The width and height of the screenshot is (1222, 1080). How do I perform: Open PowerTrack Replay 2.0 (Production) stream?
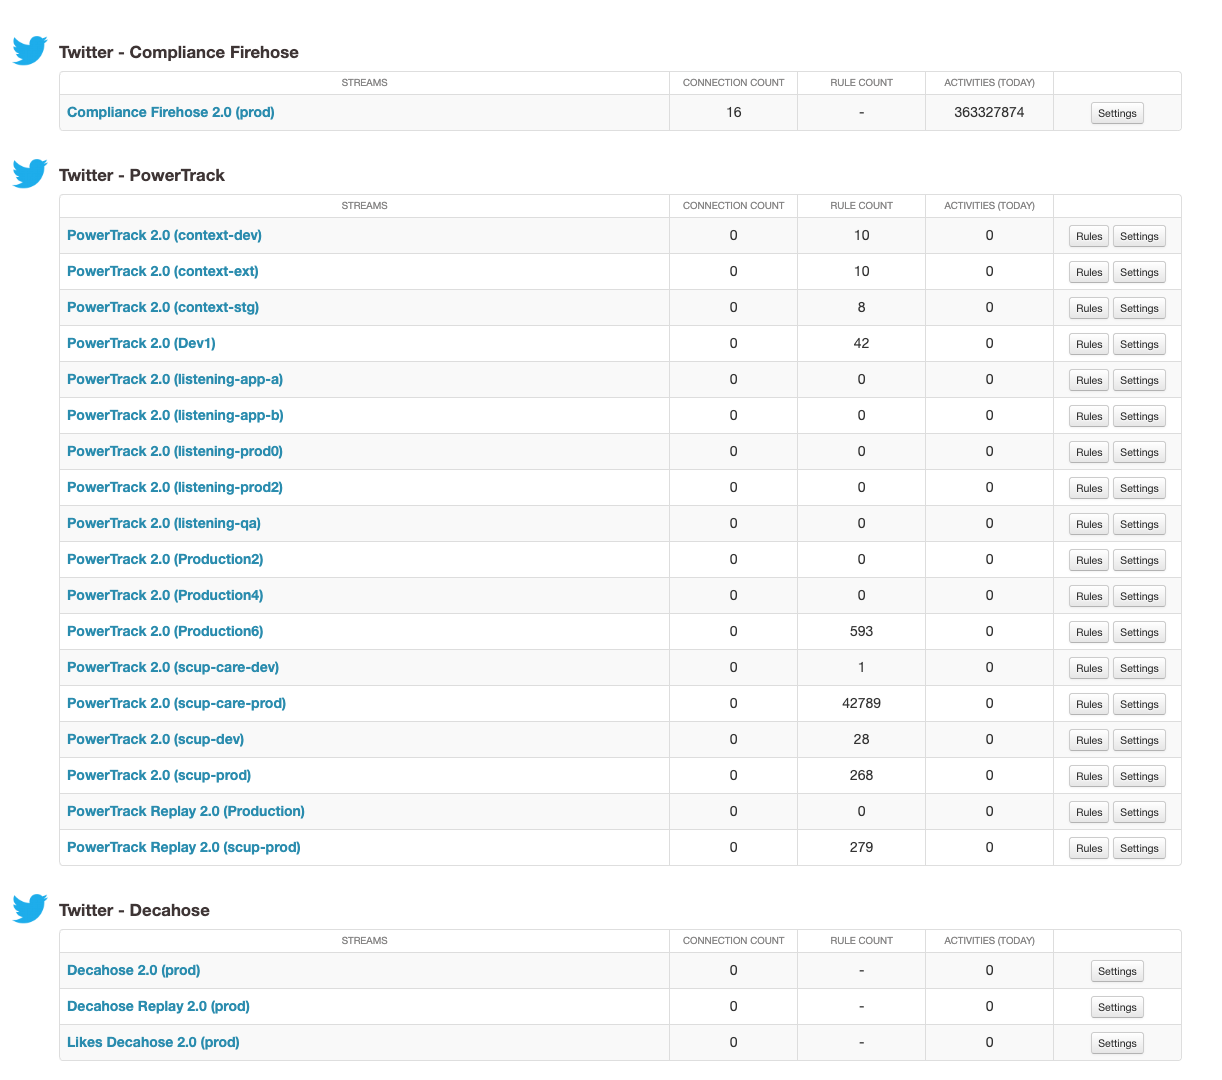click(186, 811)
